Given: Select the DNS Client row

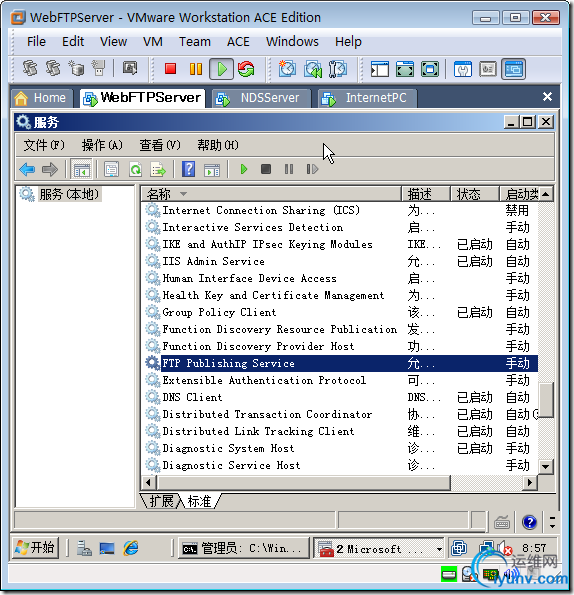Looking at the screenshot, I should 340,397.
